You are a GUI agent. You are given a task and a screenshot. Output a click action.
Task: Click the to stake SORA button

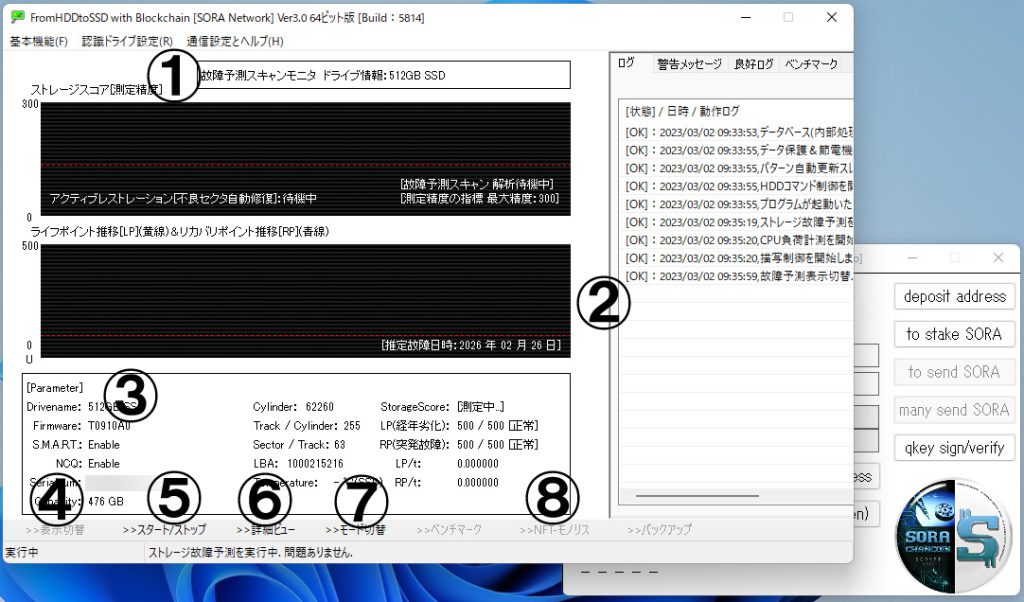click(x=955, y=334)
